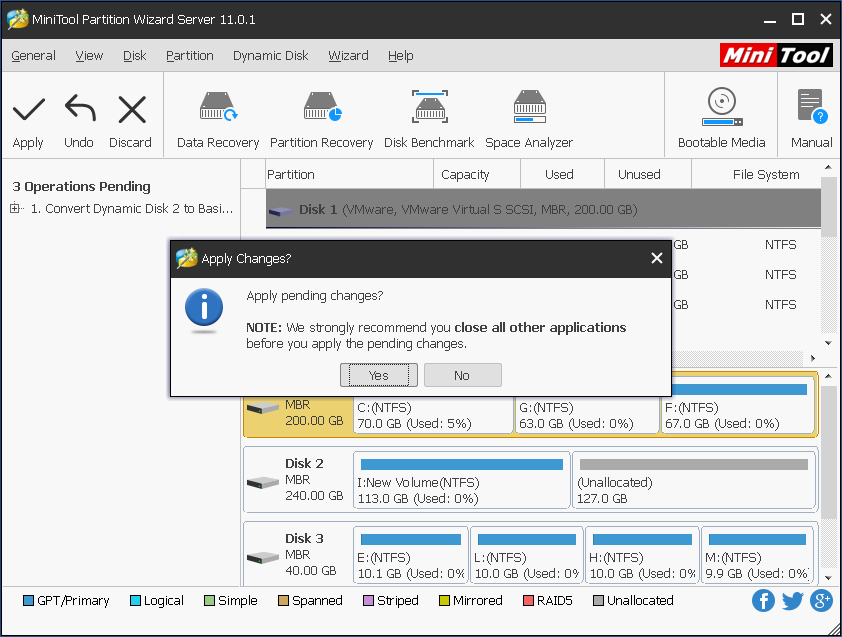Decline changes with the No button

tap(463, 375)
